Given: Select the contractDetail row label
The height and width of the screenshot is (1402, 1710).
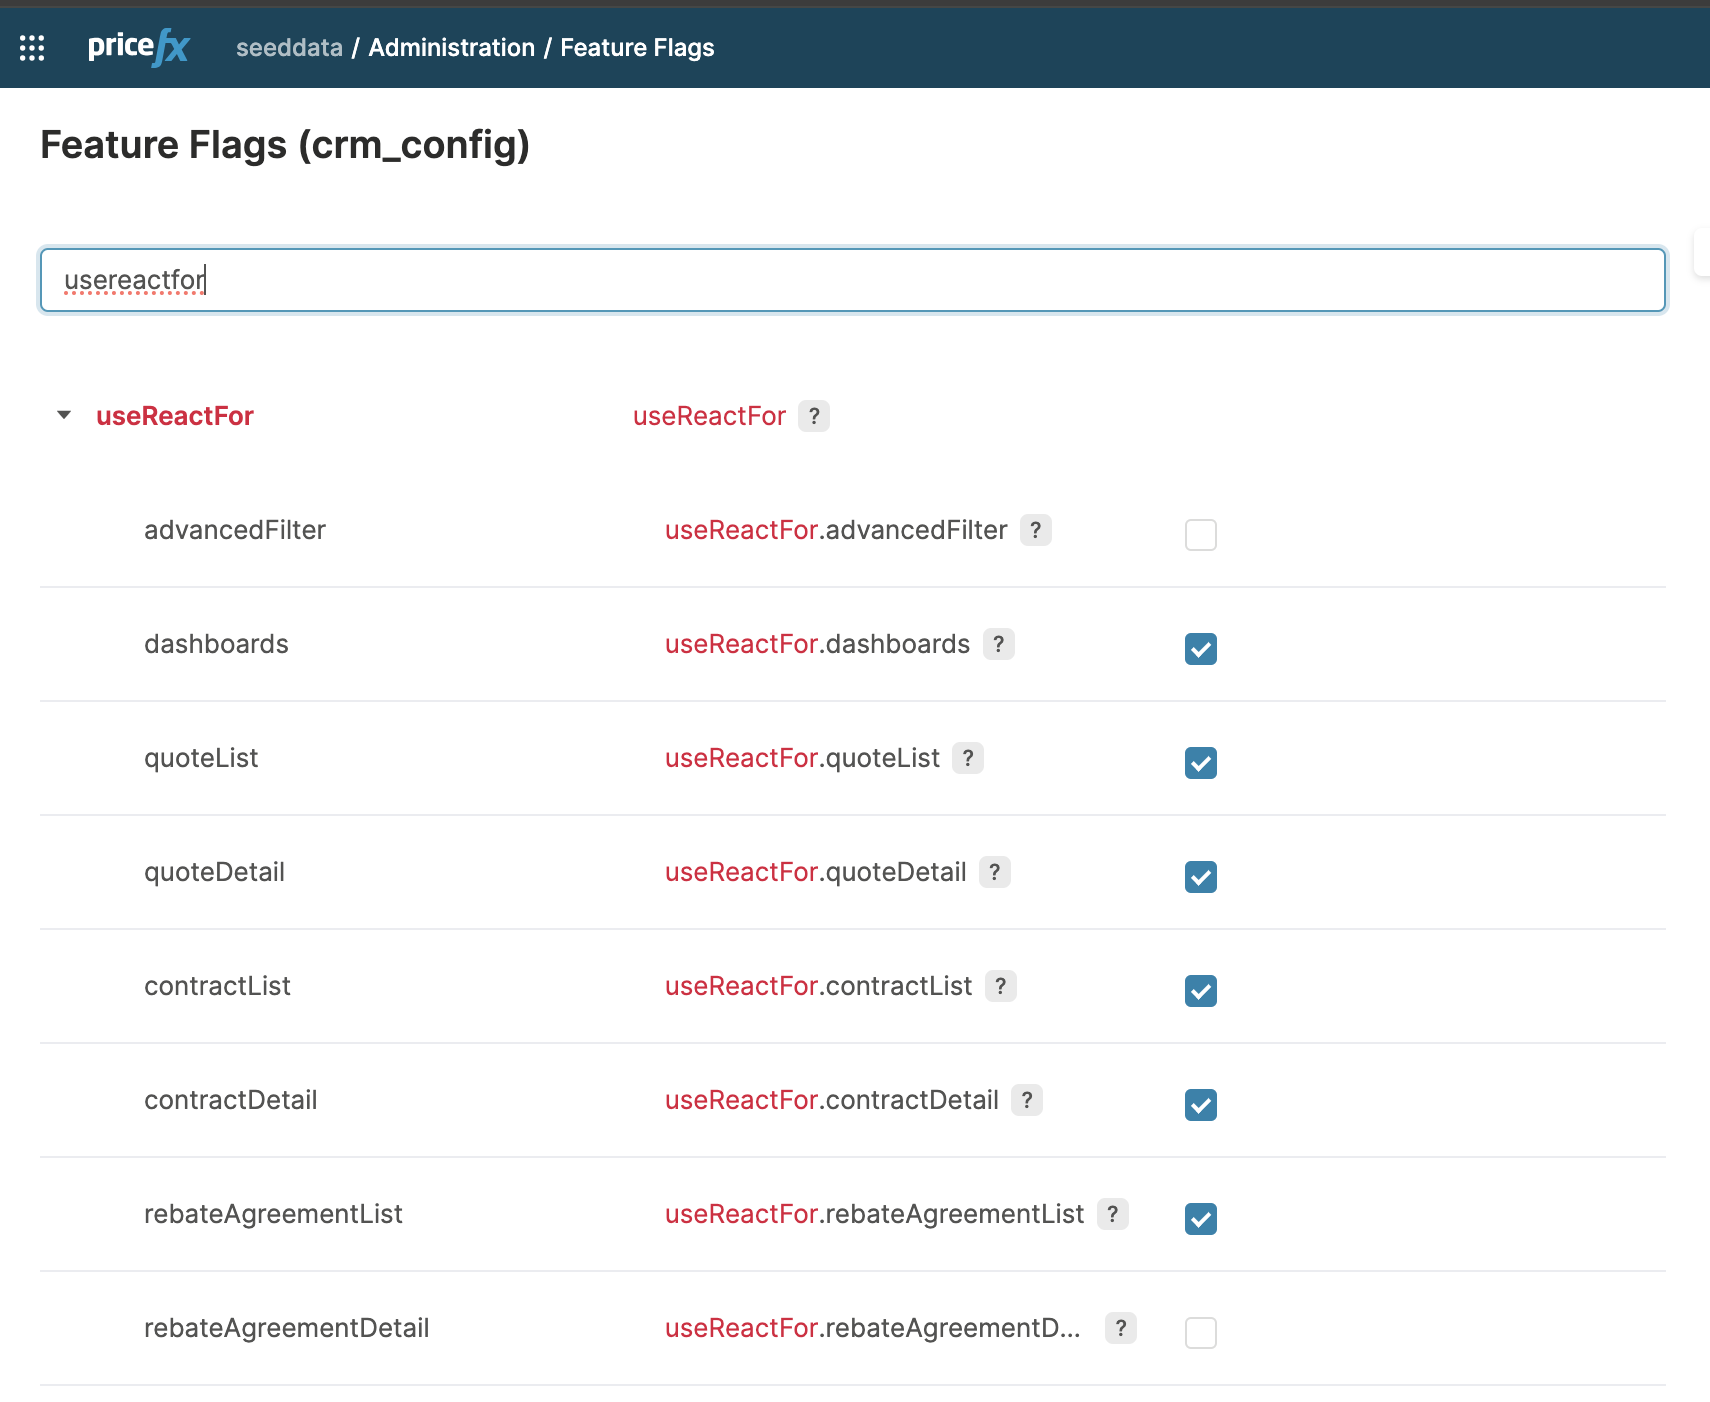Looking at the screenshot, I should pos(230,1100).
